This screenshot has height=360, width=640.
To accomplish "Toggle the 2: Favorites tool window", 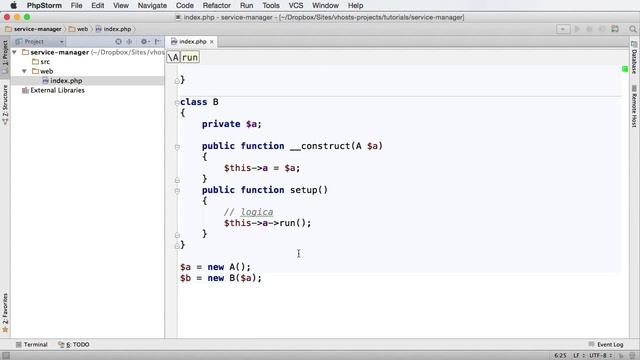I will [x=5, y=312].
